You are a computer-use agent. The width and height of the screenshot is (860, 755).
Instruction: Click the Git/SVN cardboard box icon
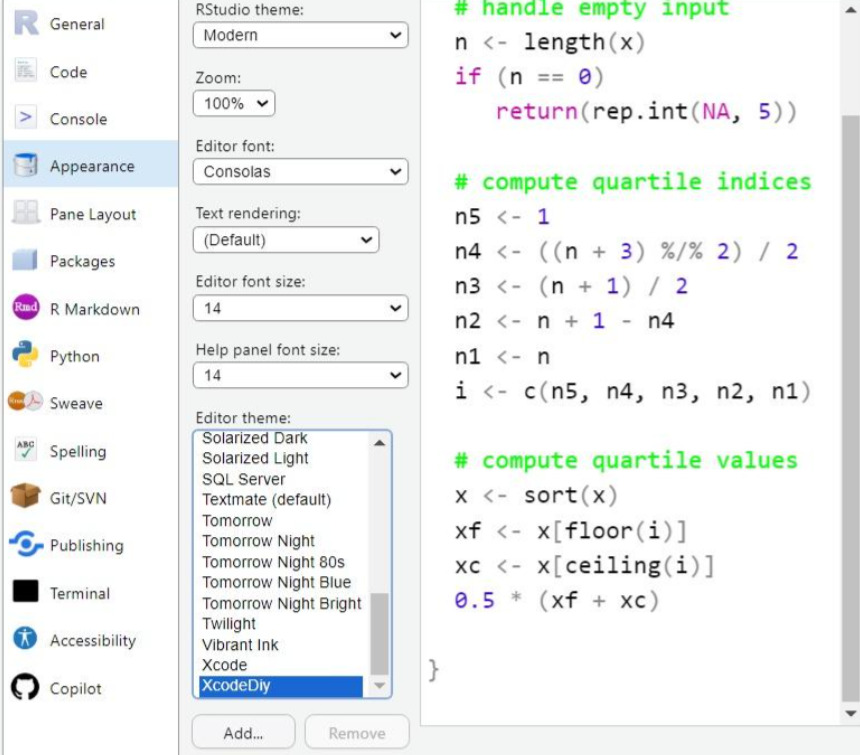pos(25,496)
